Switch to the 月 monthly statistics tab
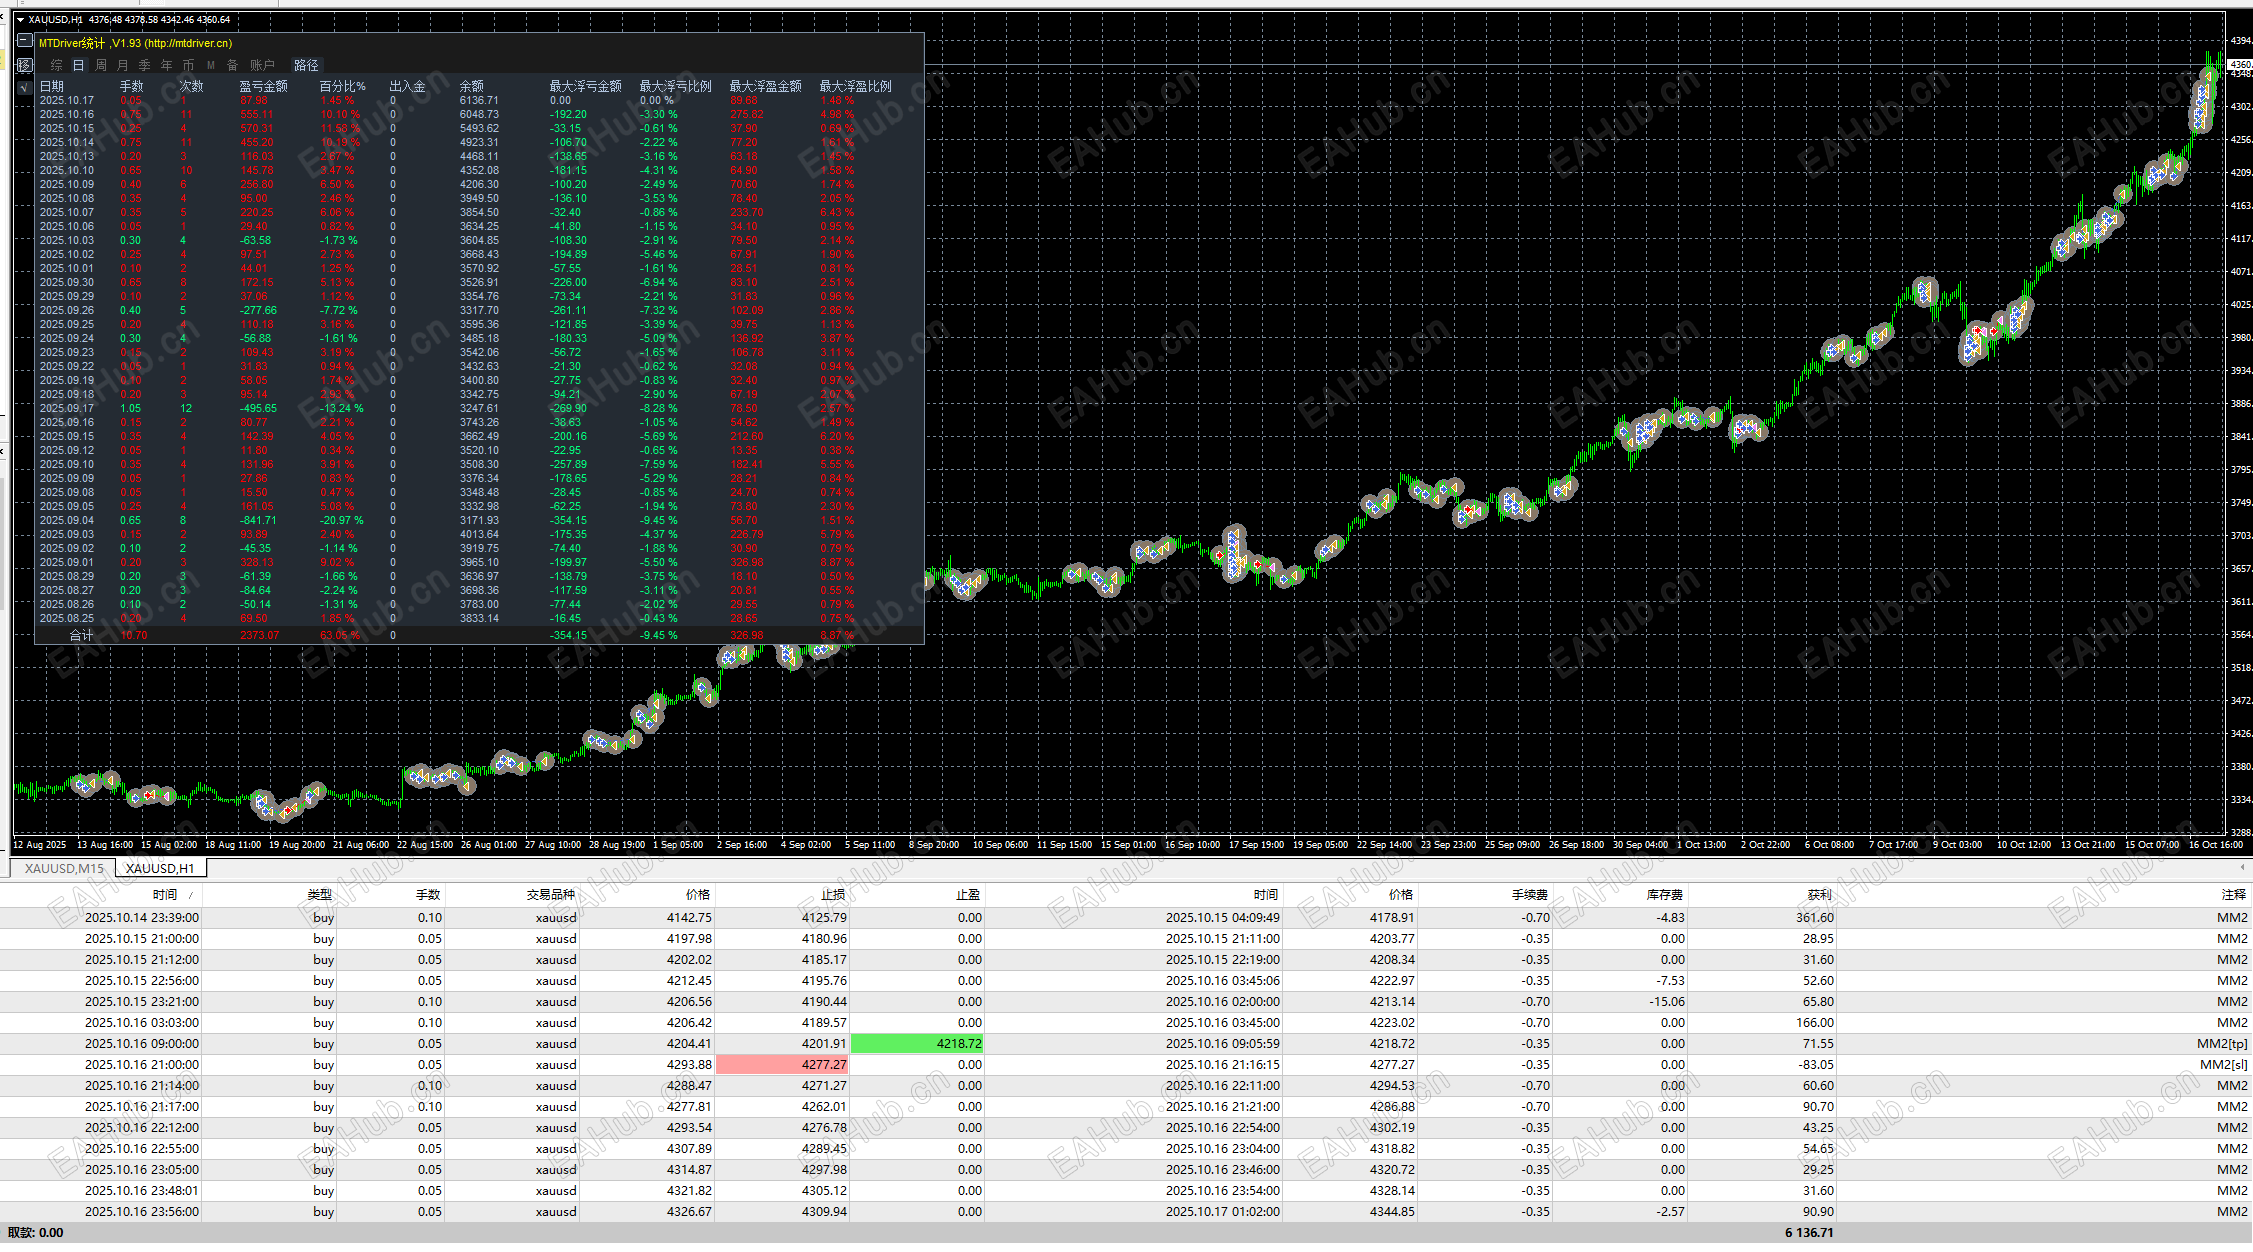2253x1252 pixels. coord(122,65)
